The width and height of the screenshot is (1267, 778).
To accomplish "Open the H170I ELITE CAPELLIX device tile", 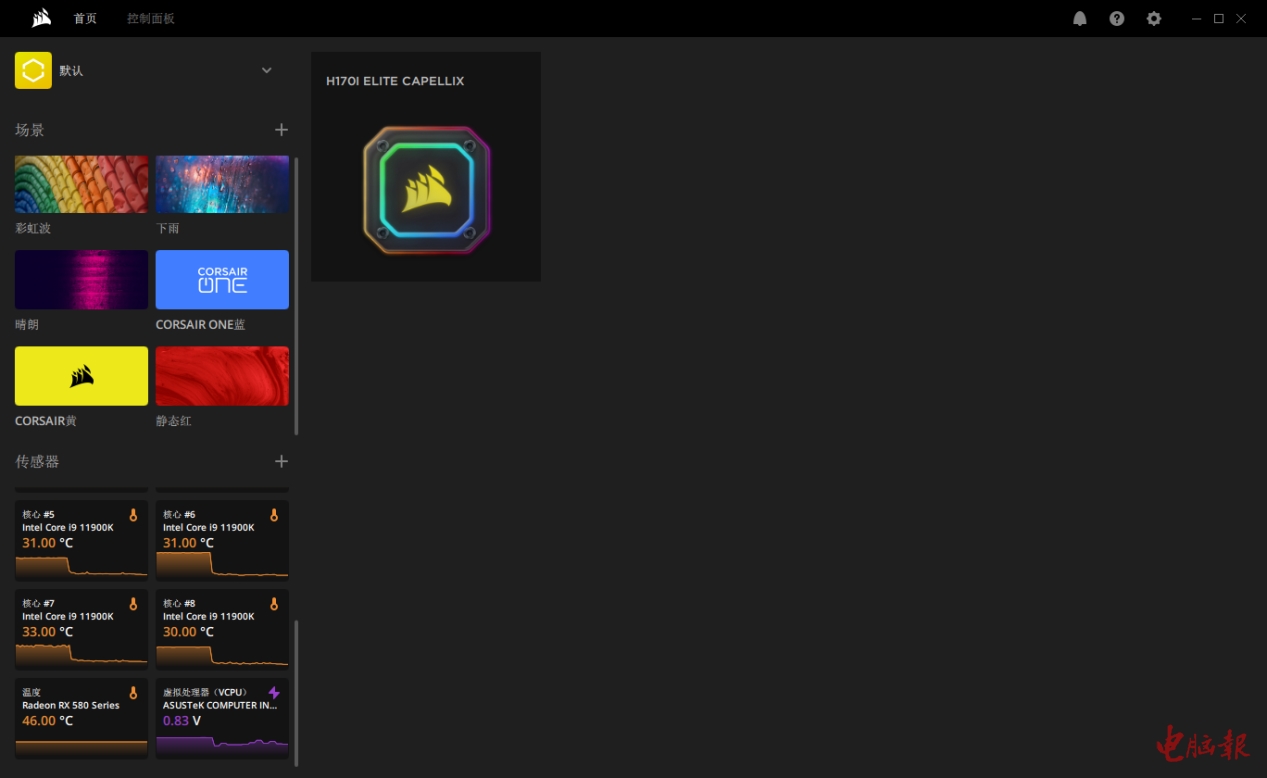I will click(426, 167).
